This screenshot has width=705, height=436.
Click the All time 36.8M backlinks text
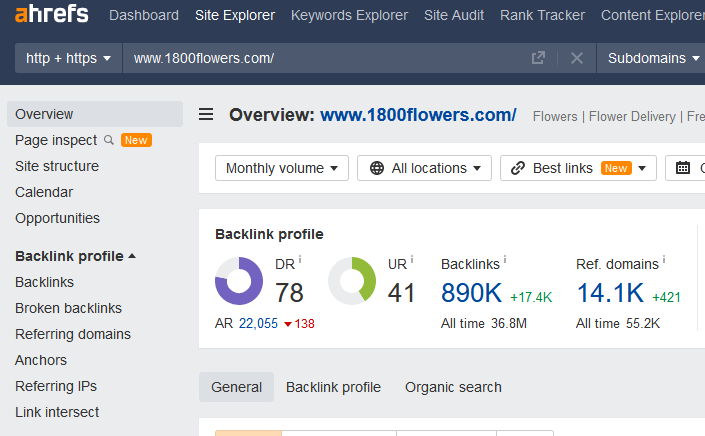click(484, 324)
